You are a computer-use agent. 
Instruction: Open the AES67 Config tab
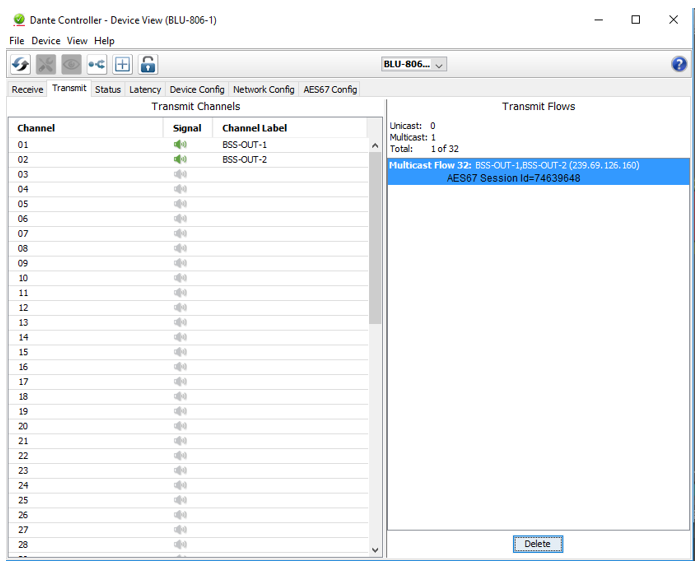click(330, 89)
